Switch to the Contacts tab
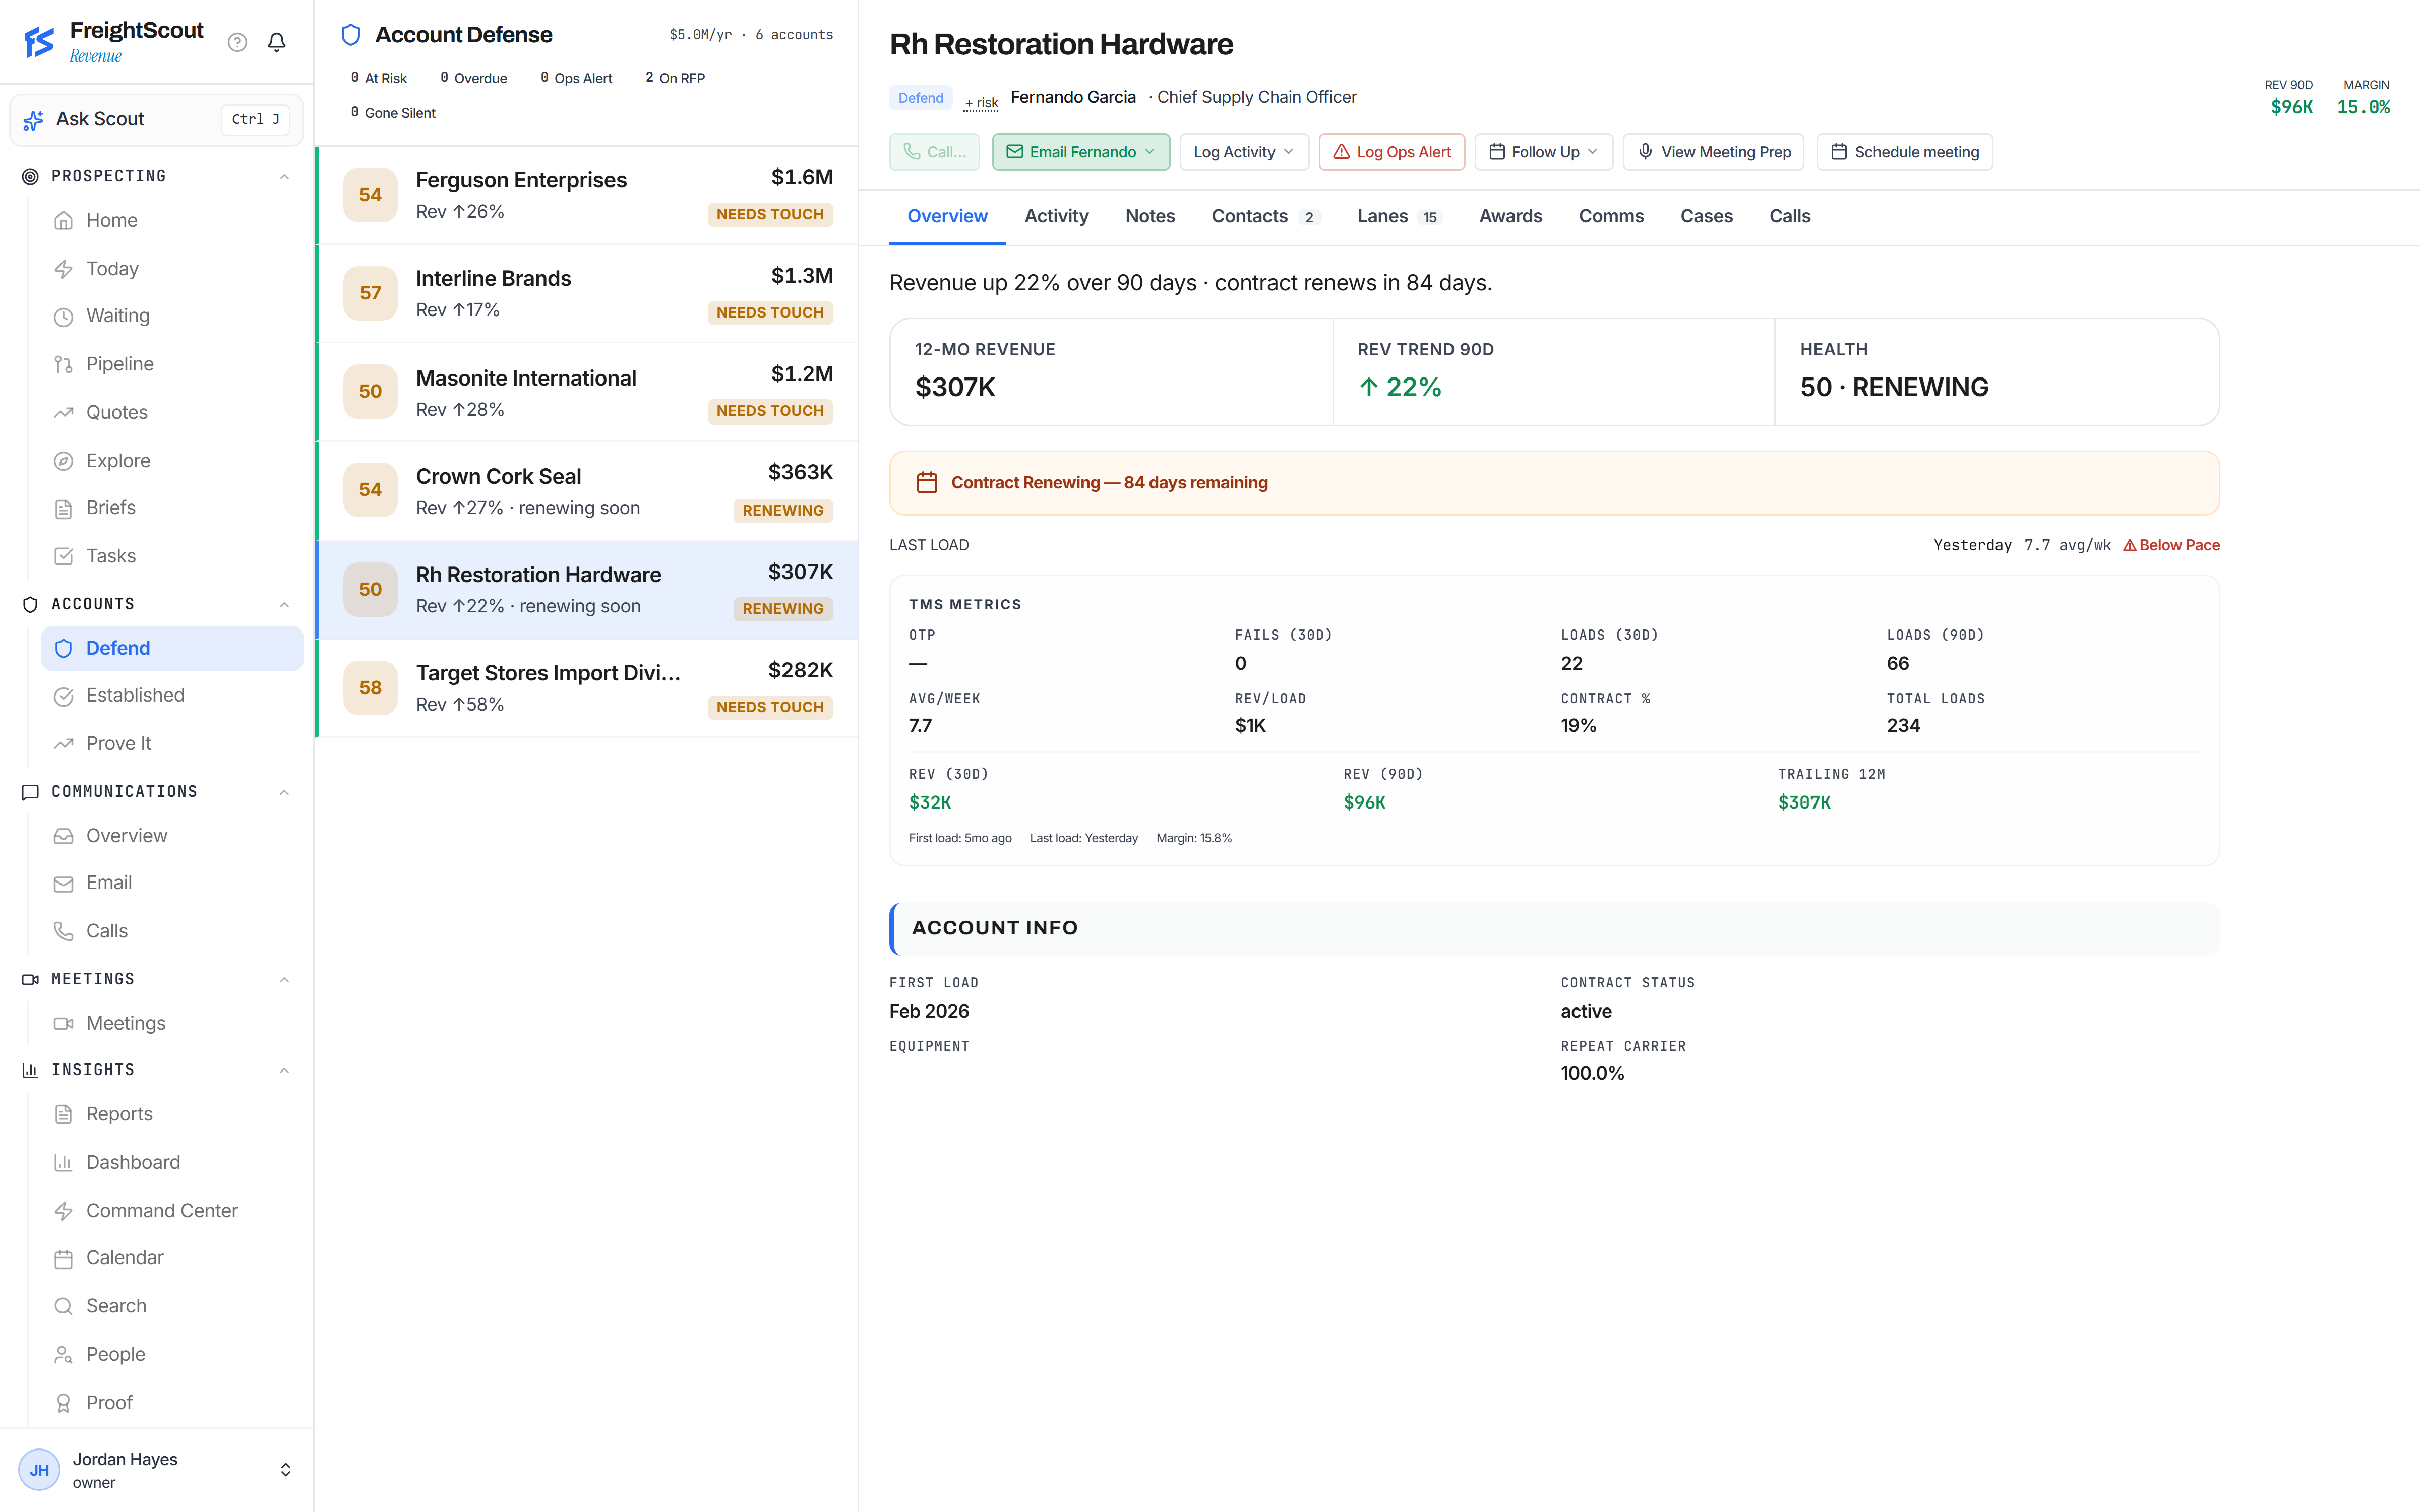 click(1265, 216)
